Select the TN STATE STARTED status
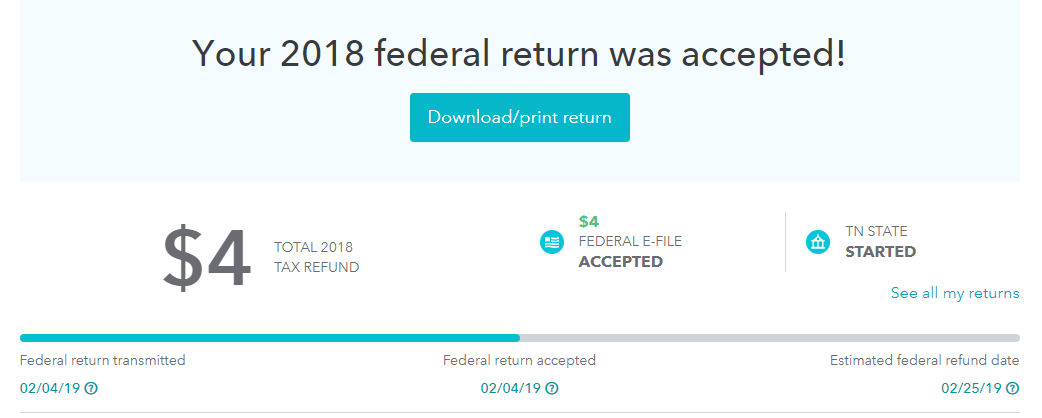1042x418 pixels. tap(881, 242)
